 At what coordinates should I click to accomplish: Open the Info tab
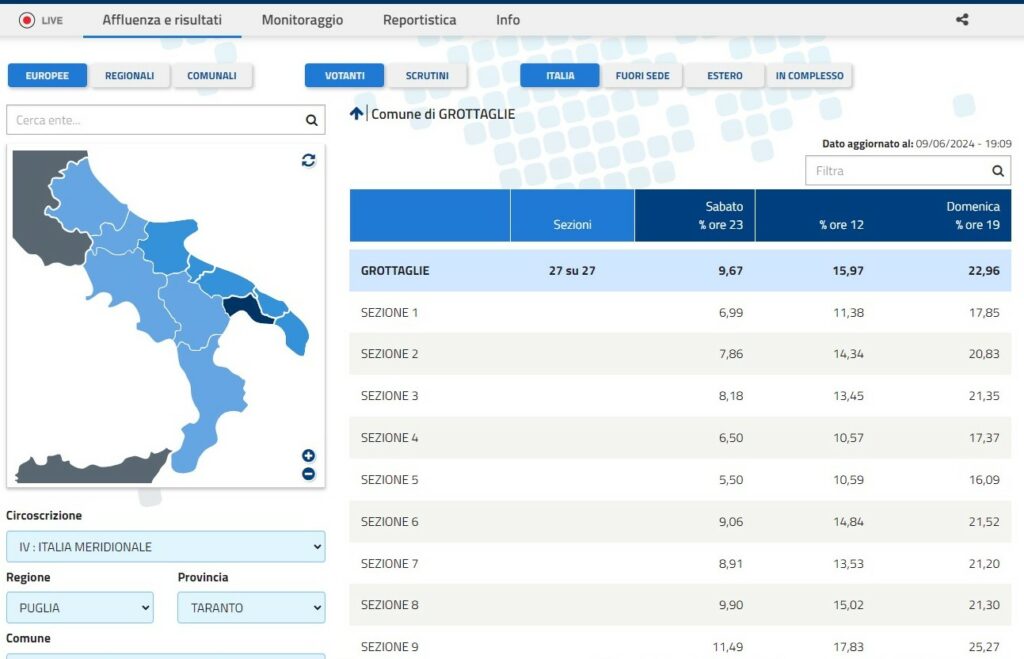coord(507,20)
